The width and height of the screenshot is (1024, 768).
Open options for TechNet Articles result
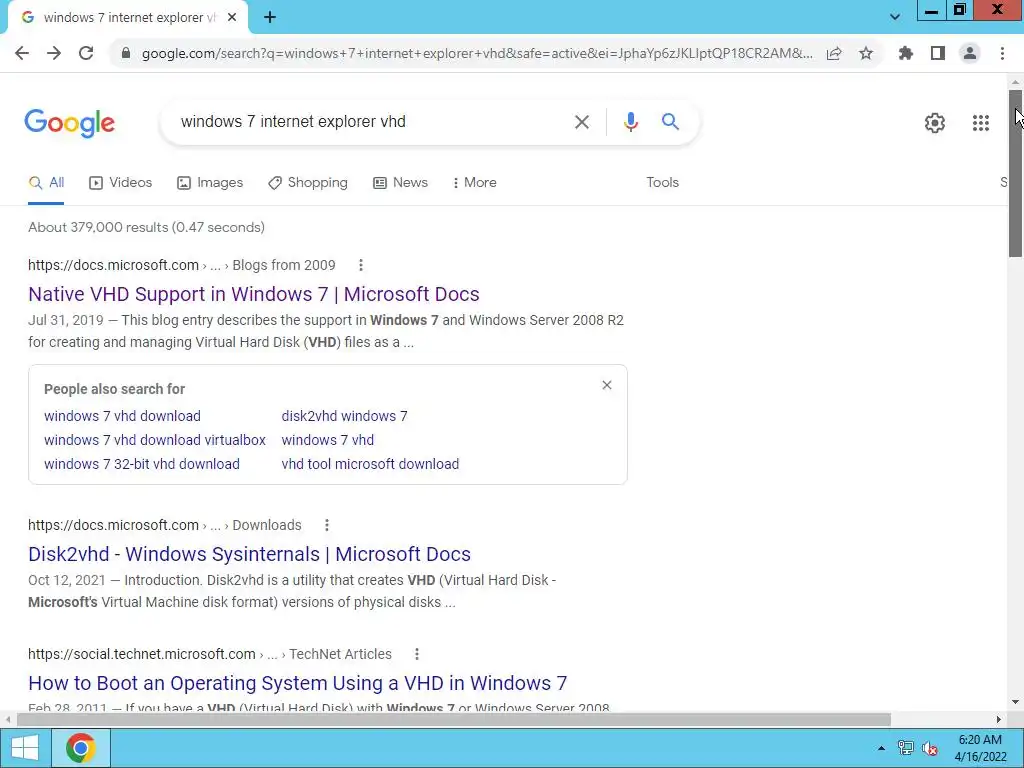pos(417,654)
